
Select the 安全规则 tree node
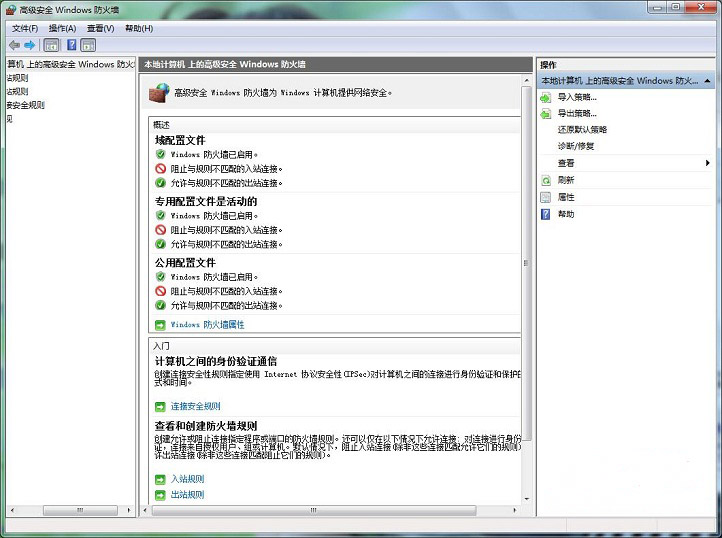click(26, 105)
